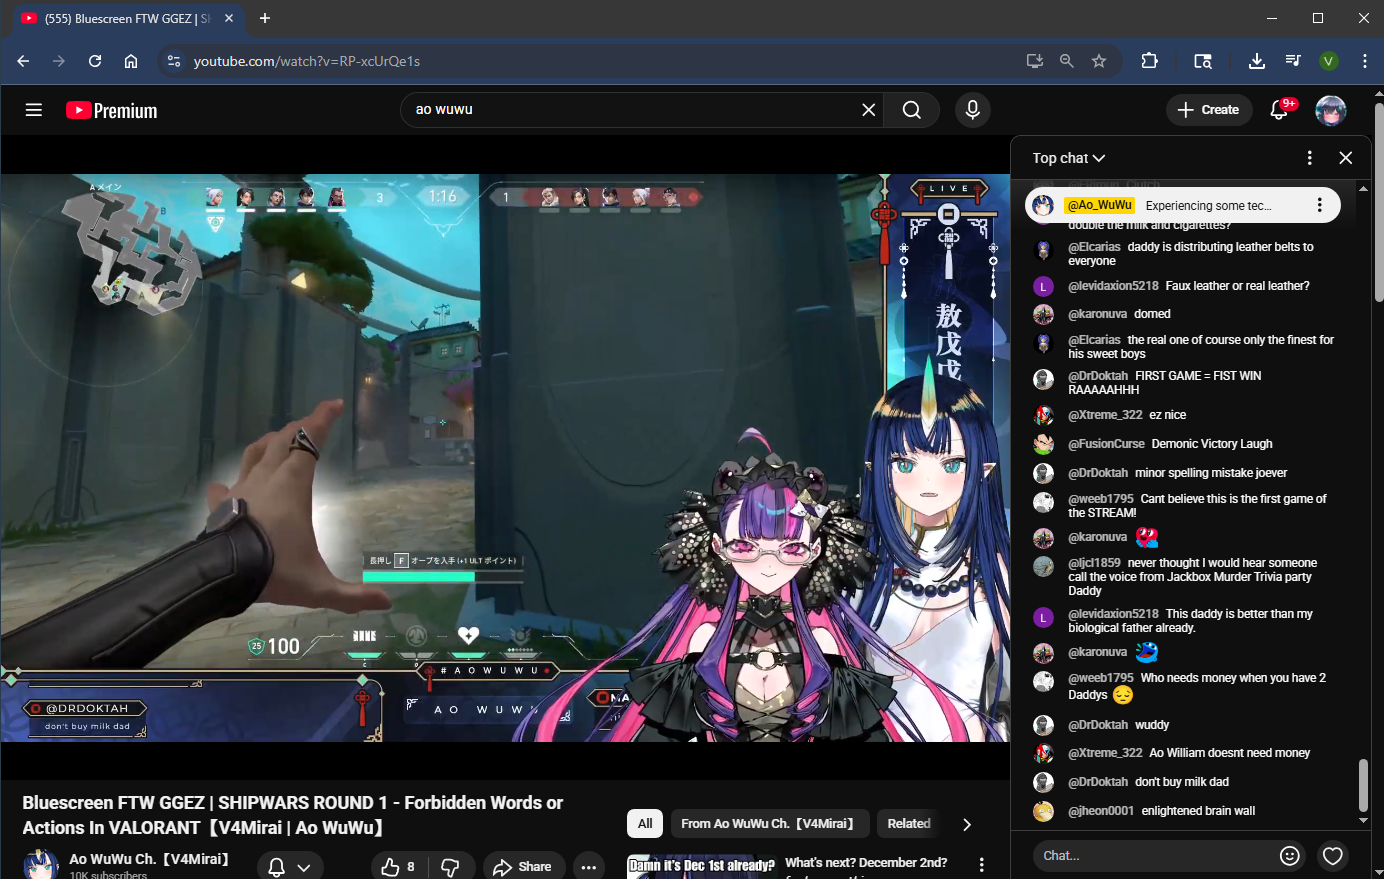Image resolution: width=1384 pixels, height=879 pixels.
Task: Open @jheon0001 chat username
Action: [1101, 811]
